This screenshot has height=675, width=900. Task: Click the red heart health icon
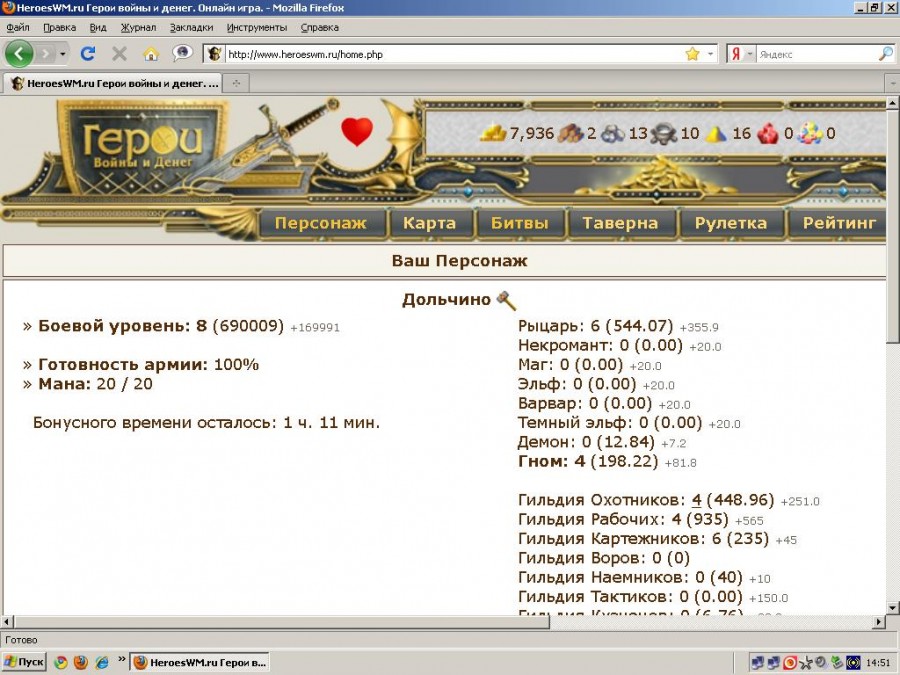pyautogui.click(x=356, y=131)
